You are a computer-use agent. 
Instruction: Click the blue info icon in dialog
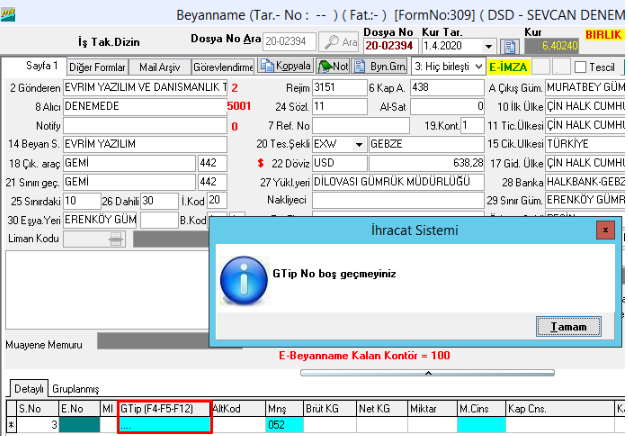[x=244, y=280]
